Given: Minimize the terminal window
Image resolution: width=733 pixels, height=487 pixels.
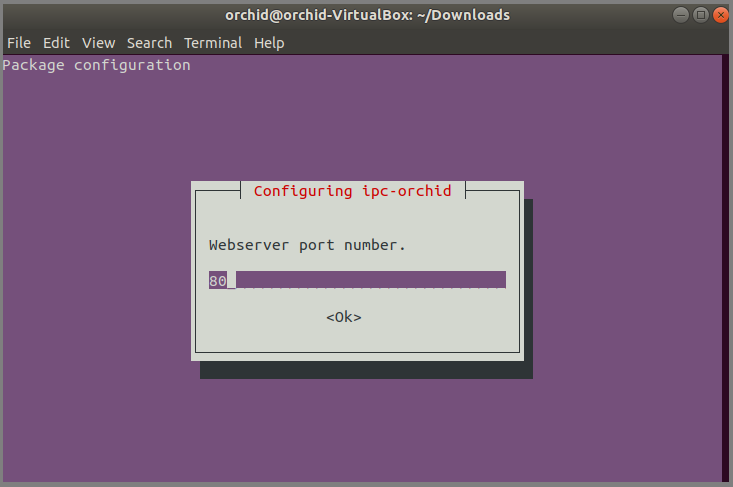Looking at the screenshot, I should [681, 15].
